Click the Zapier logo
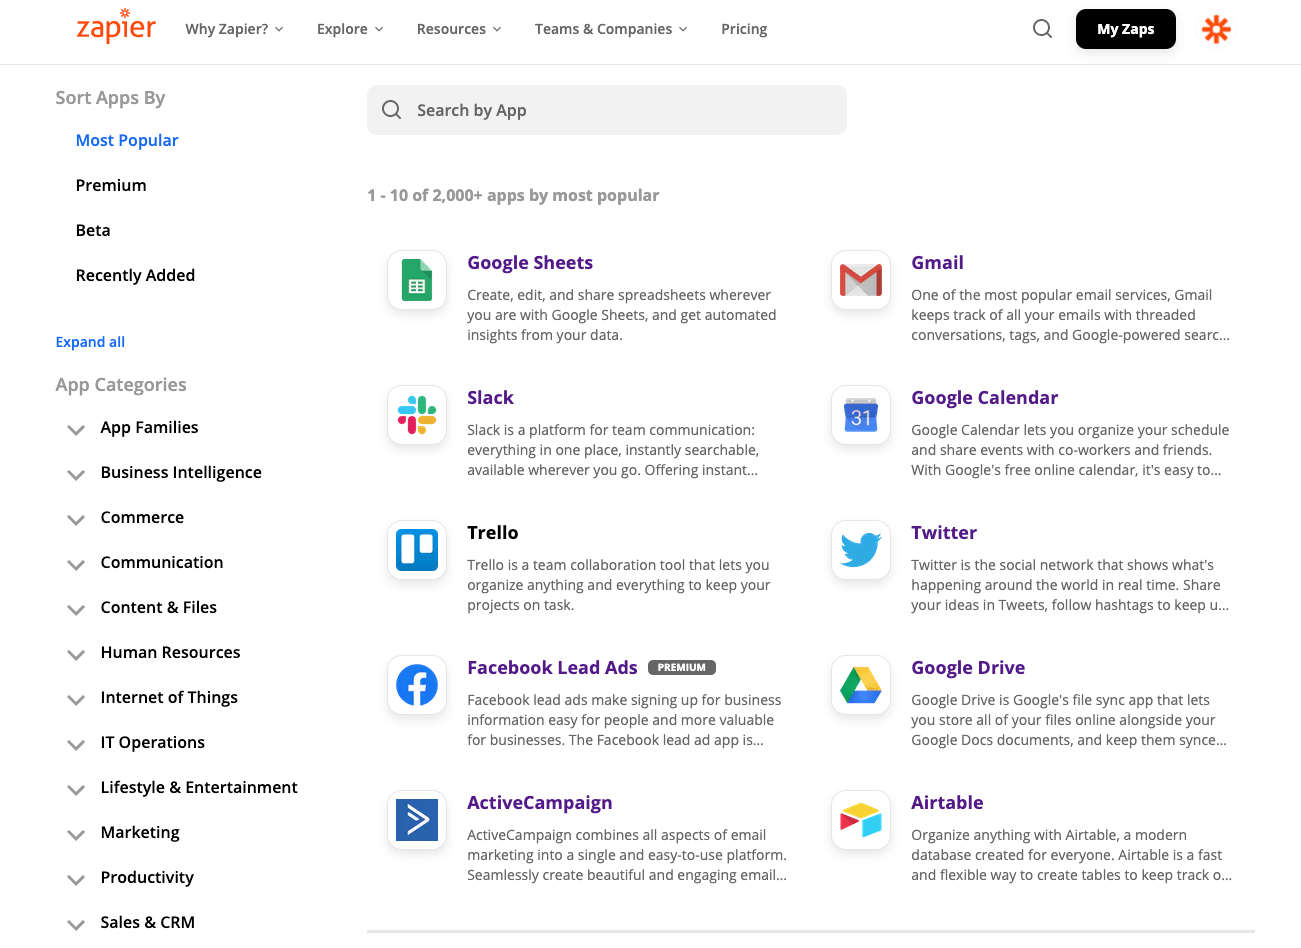Image resolution: width=1301 pixels, height=948 pixels. click(x=116, y=26)
